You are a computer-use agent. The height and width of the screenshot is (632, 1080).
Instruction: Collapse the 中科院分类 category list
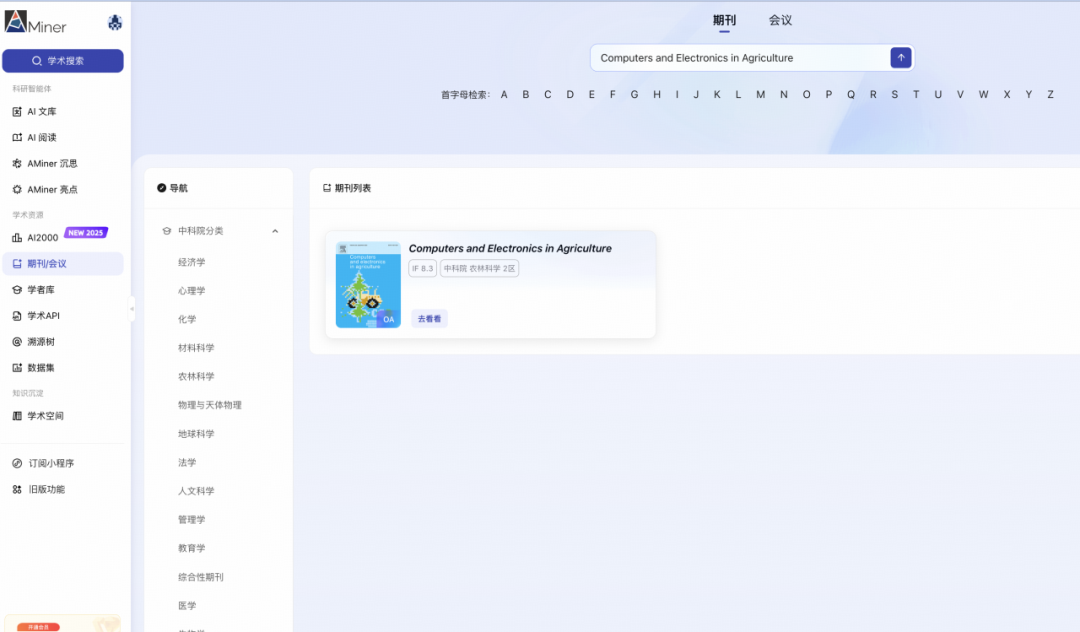(x=275, y=230)
